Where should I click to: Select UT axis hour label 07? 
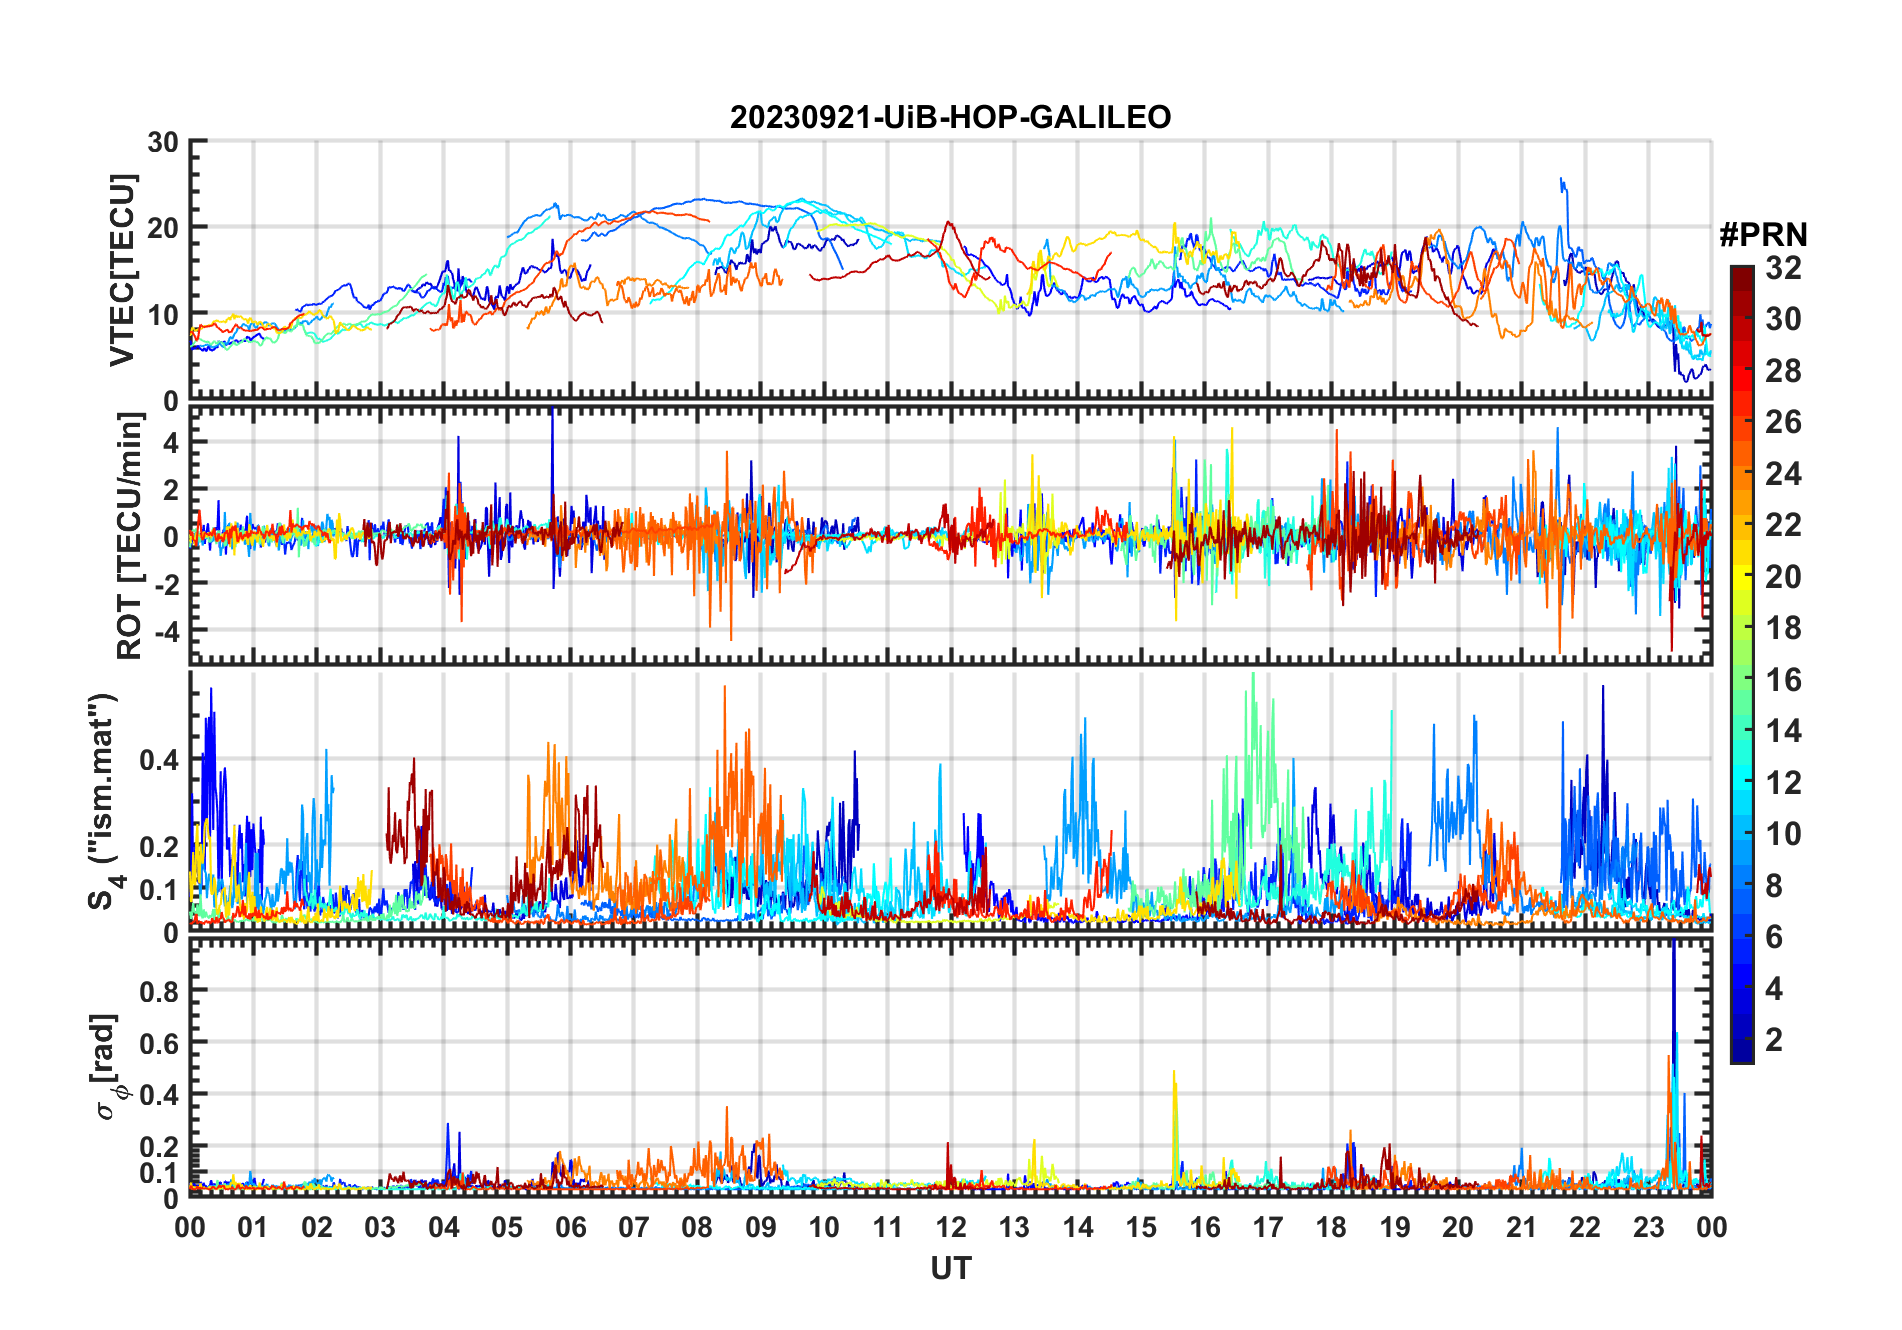click(634, 1227)
